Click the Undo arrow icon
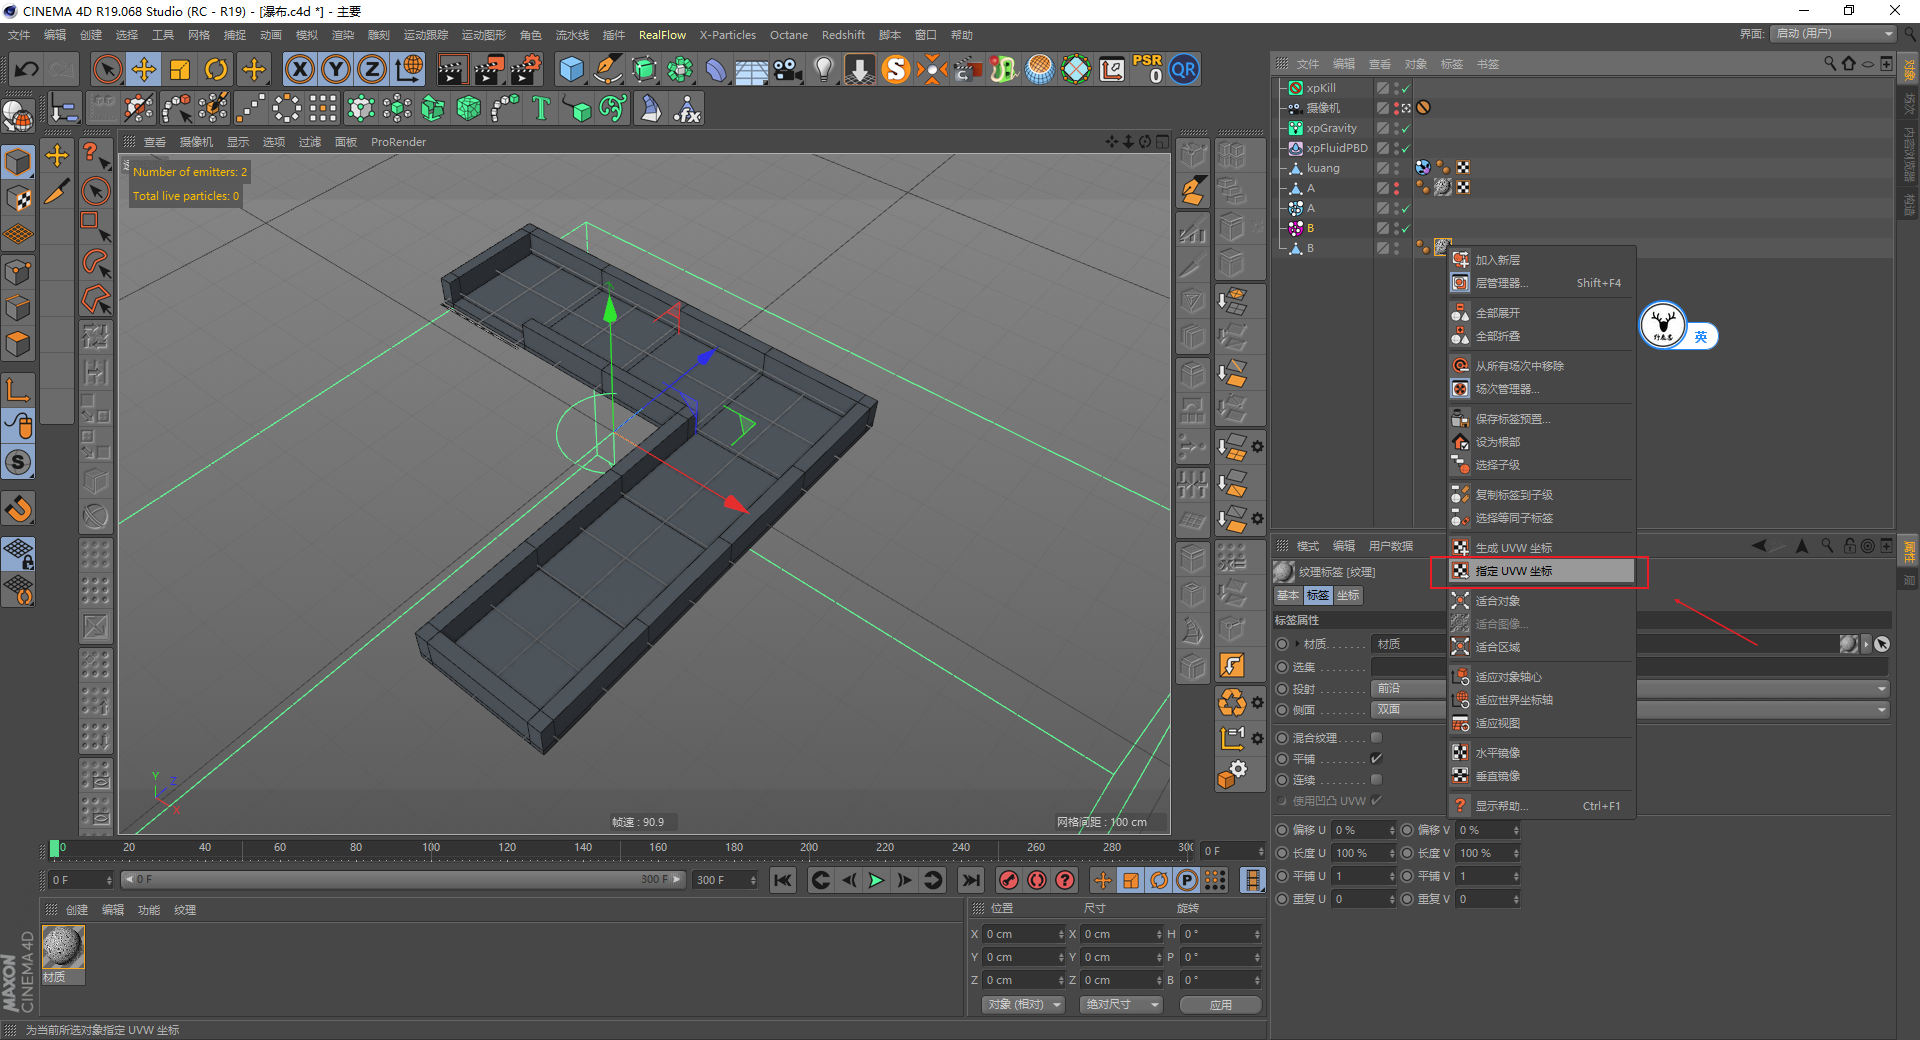This screenshot has width=1920, height=1040. [x=27, y=69]
